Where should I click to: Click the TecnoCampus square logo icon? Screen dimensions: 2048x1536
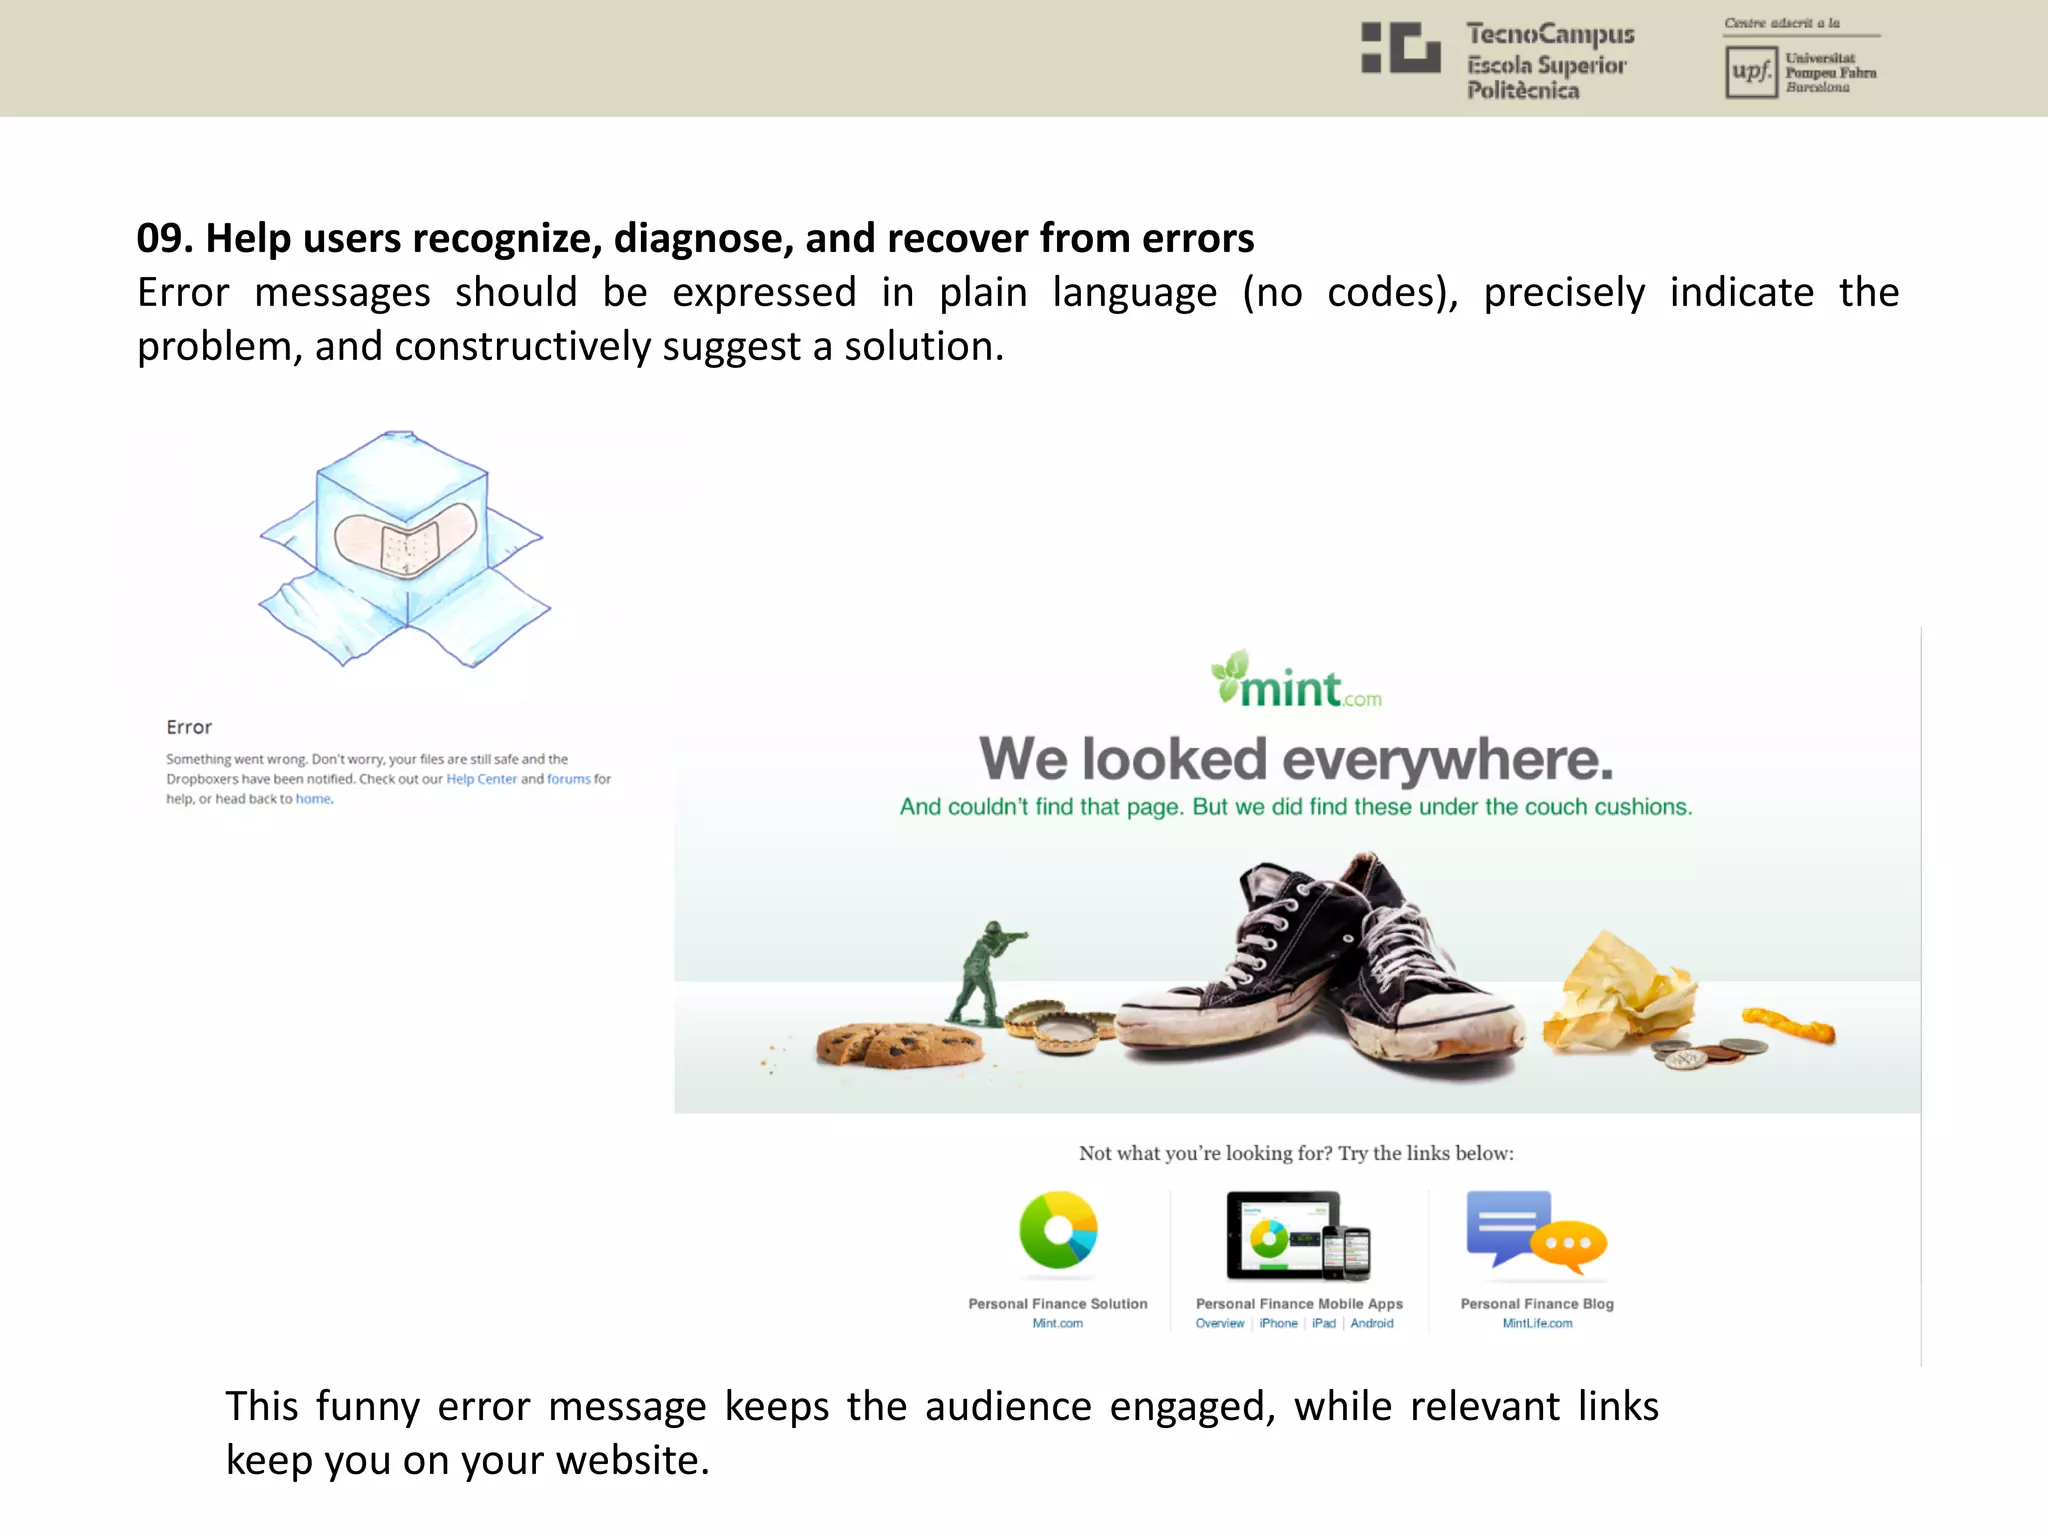point(1400,48)
